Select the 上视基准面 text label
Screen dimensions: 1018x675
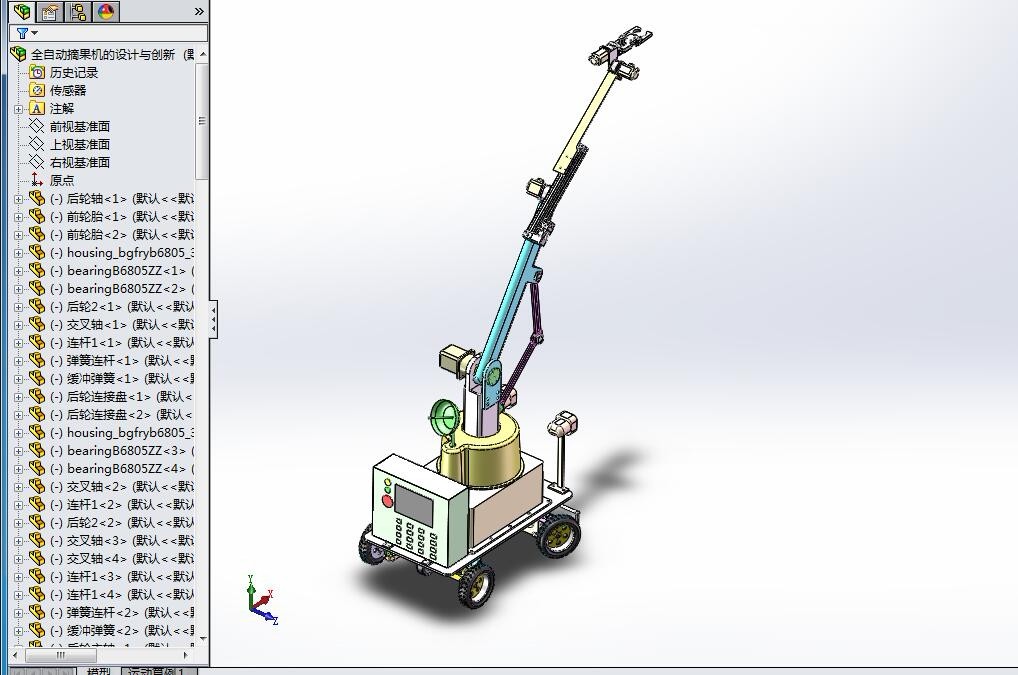point(80,144)
